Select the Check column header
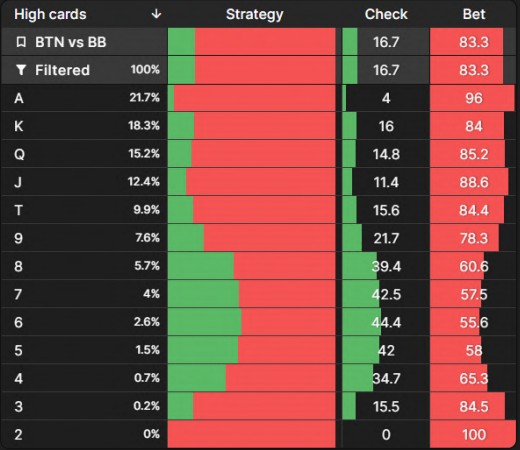This screenshot has height=450, width=520. tap(386, 14)
